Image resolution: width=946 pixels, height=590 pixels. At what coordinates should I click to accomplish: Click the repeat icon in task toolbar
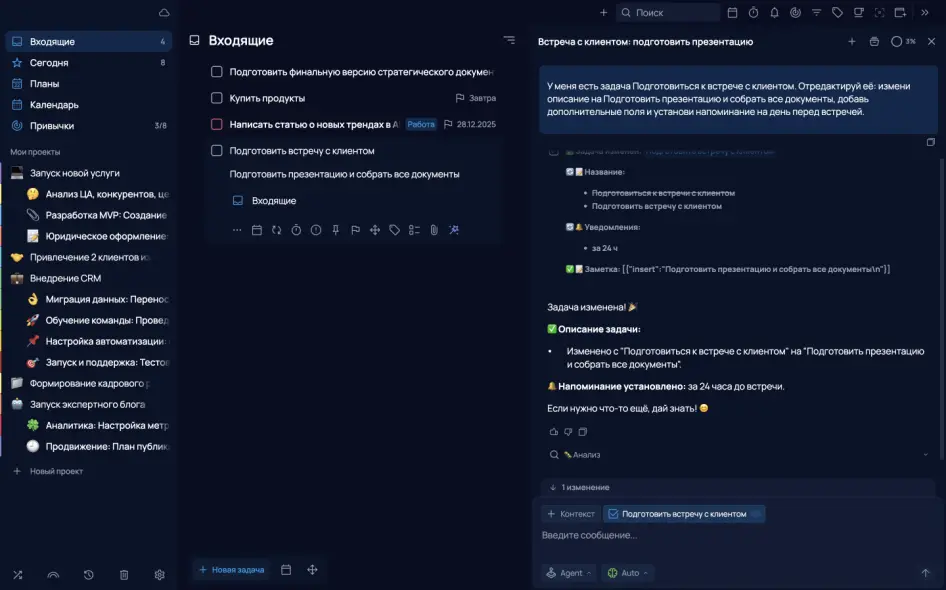click(276, 230)
